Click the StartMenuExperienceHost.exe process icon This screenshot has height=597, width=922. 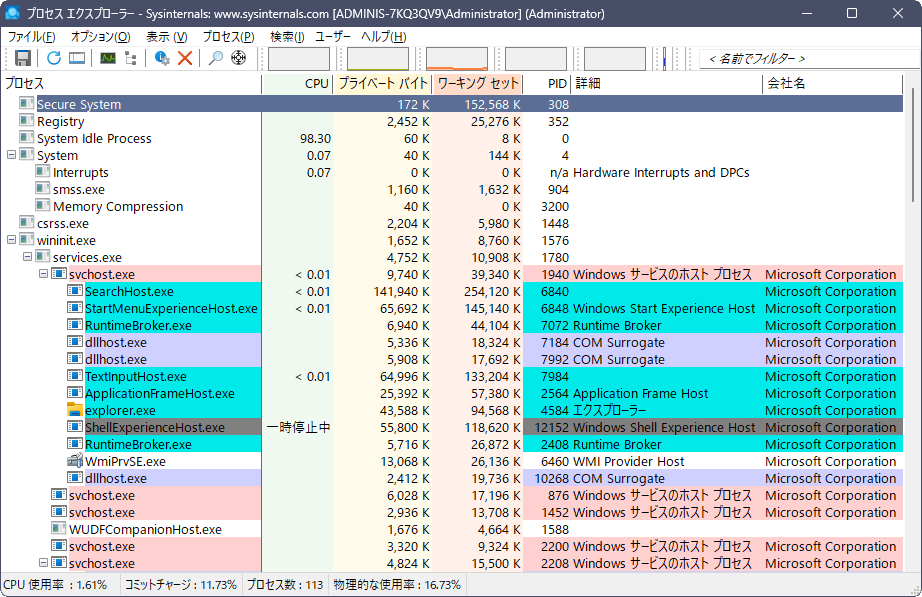pyautogui.click(x=75, y=308)
